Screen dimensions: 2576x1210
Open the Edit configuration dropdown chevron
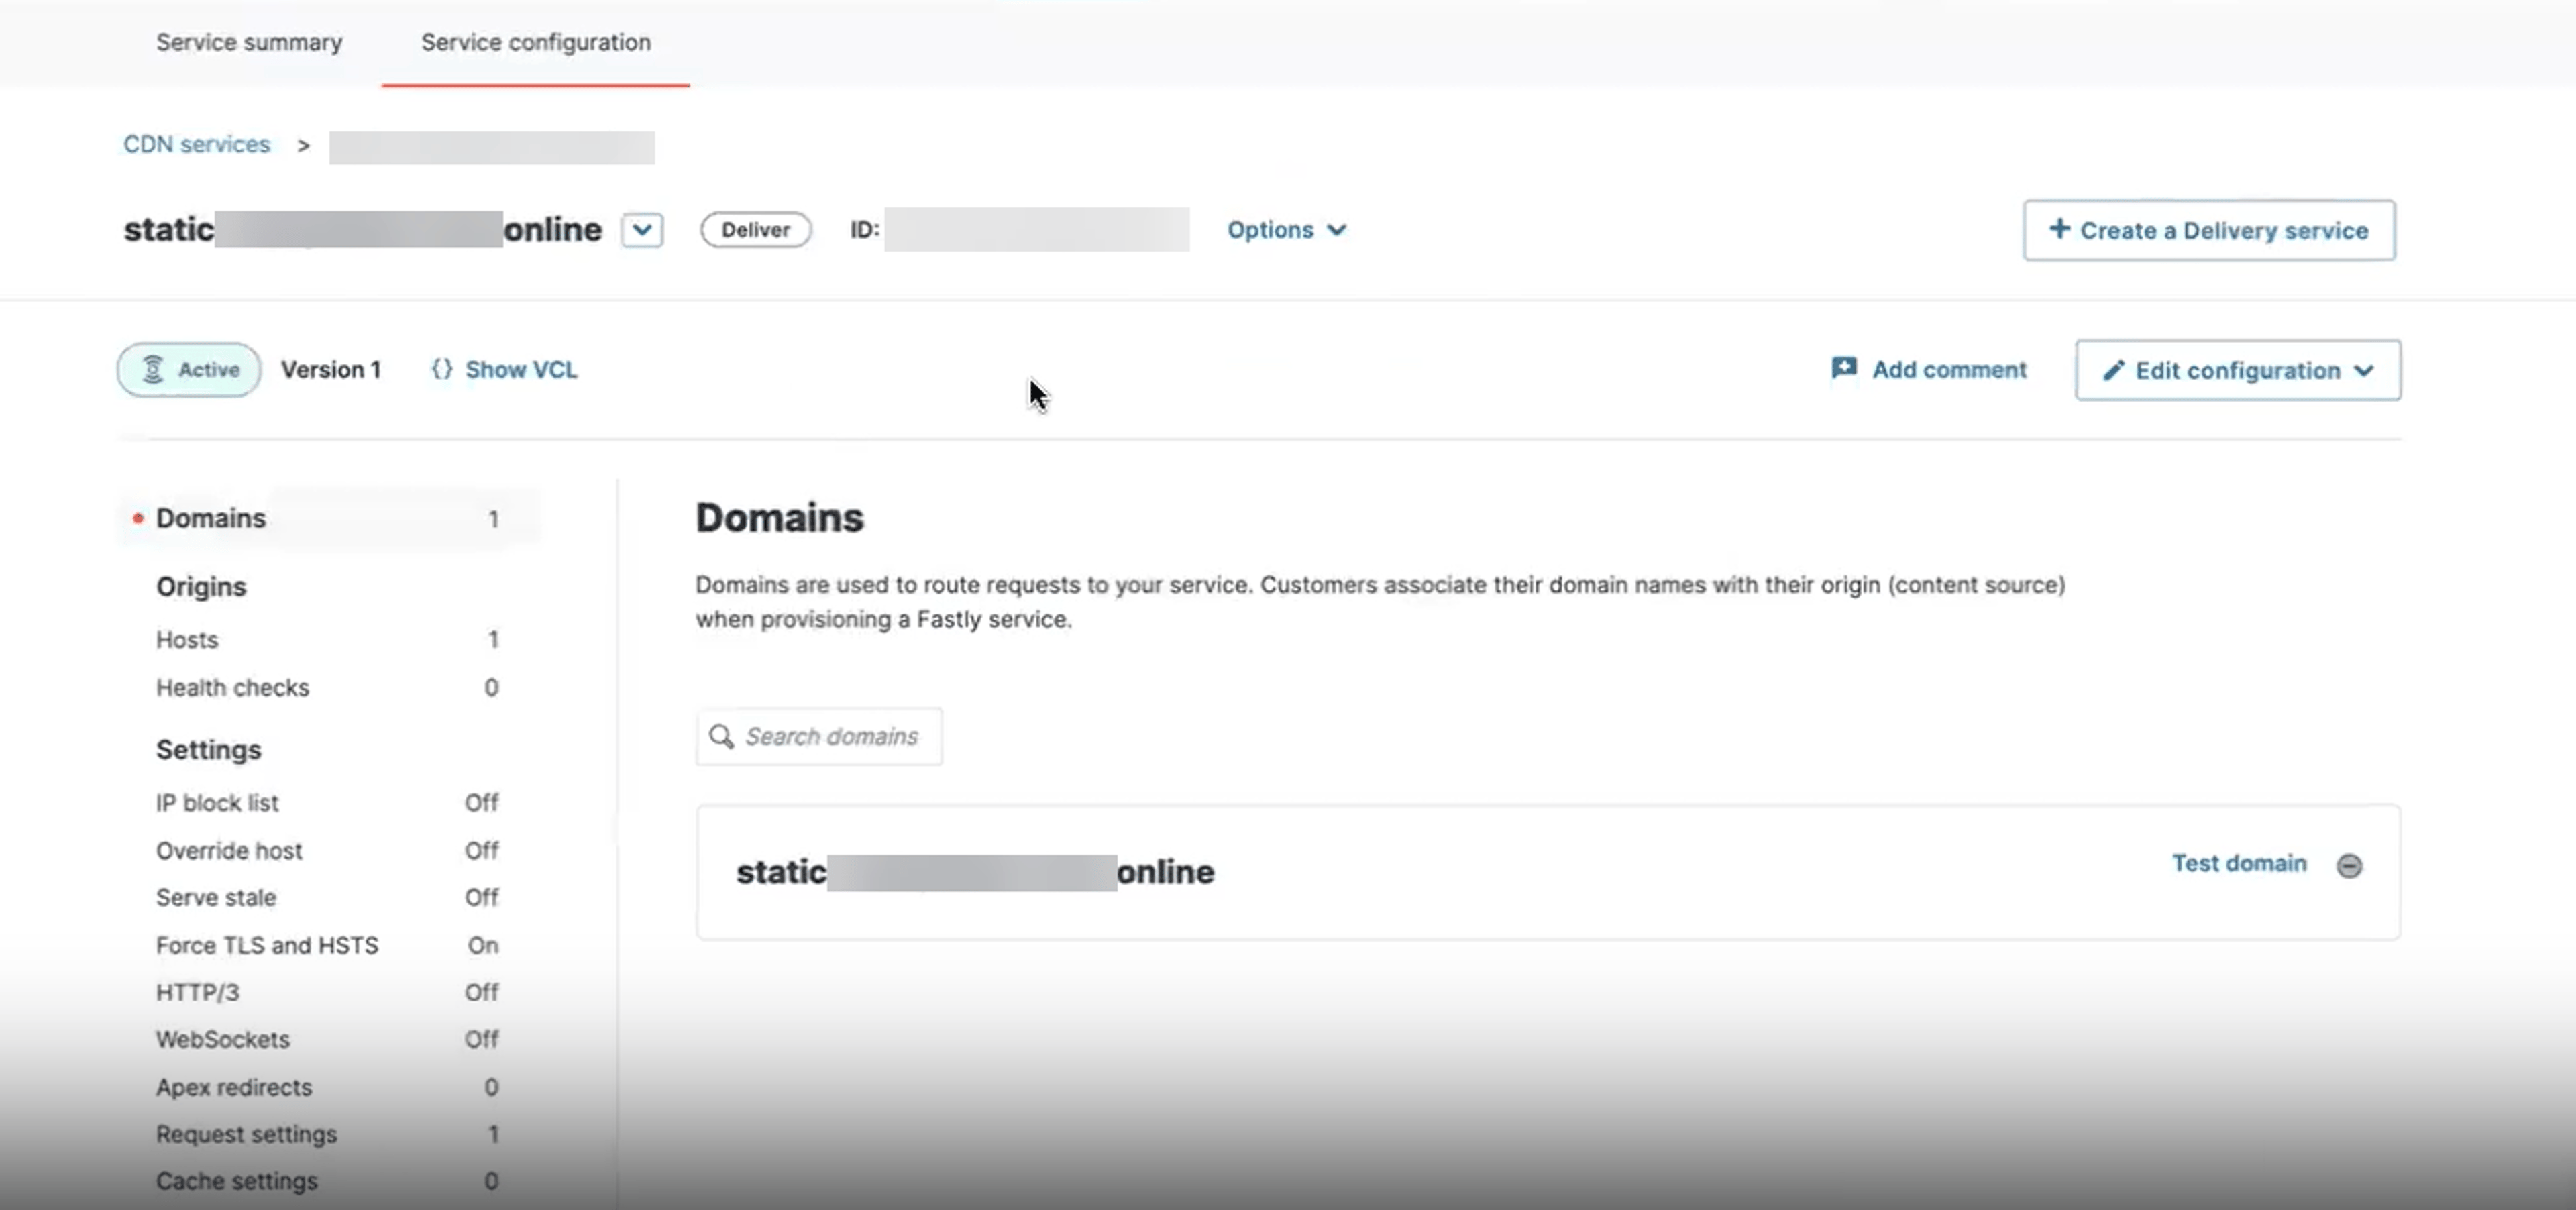pyautogui.click(x=2364, y=371)
